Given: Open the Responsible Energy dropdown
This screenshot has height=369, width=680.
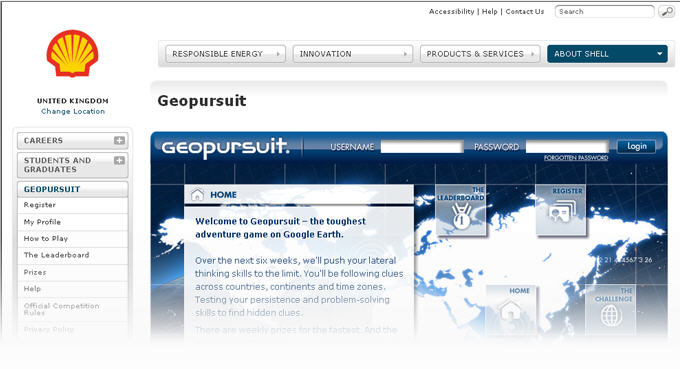Looking at the screenshot, I should tap(226, 54).
